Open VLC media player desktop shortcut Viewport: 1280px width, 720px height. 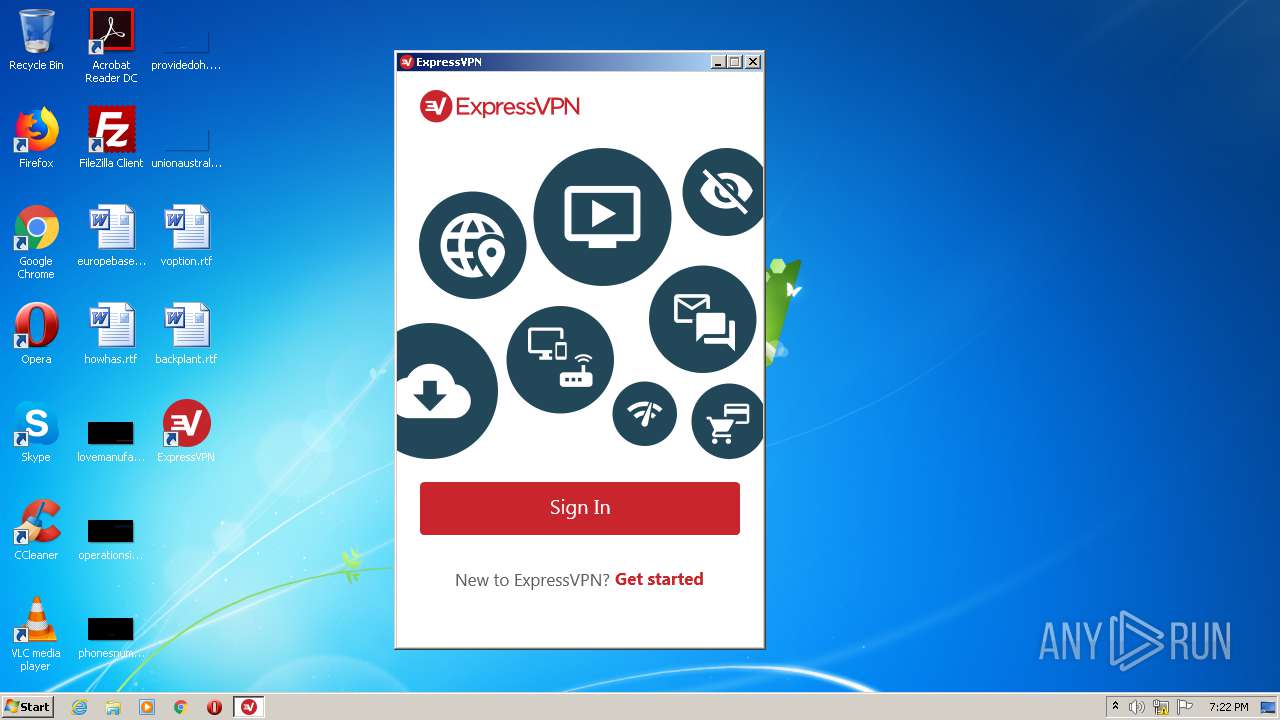36,635
